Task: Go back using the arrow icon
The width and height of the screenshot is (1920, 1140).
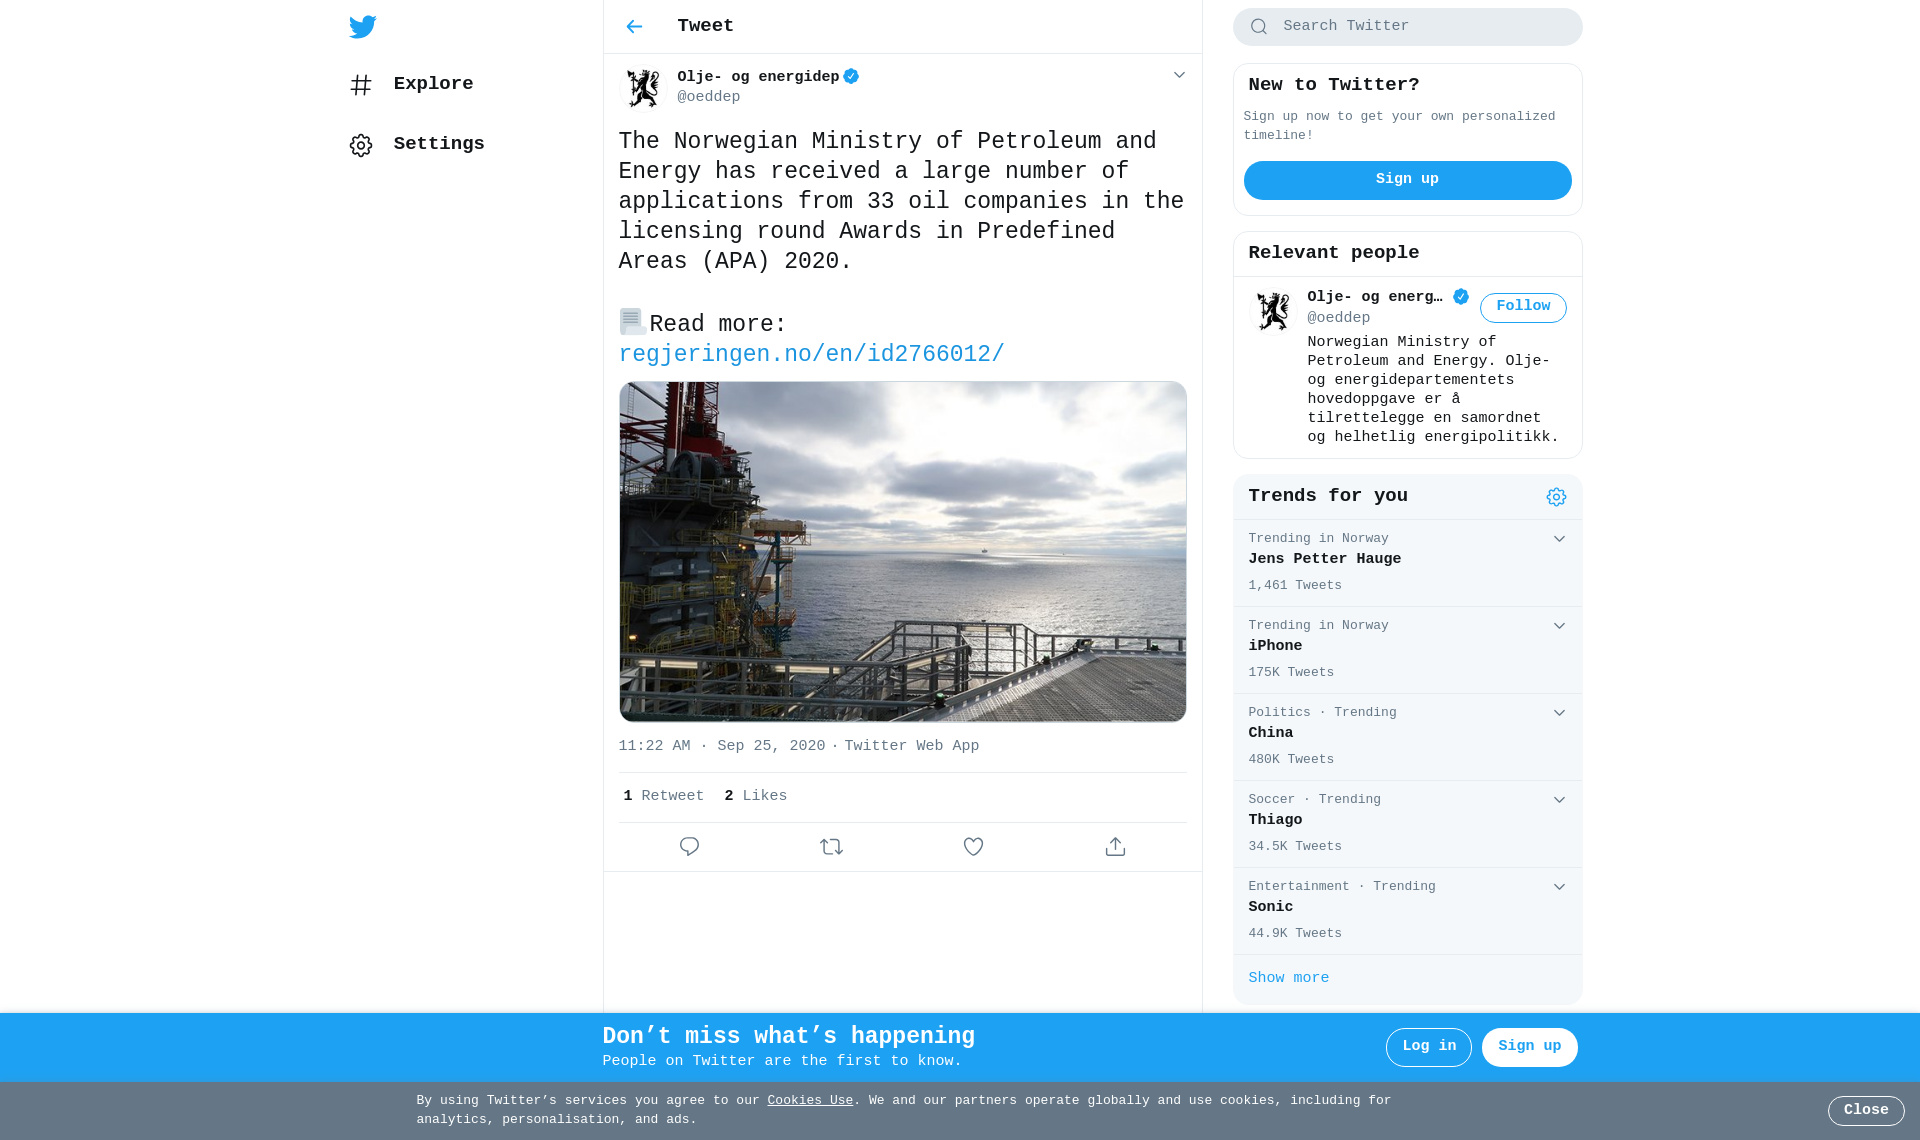Action: tap(634, 27)
